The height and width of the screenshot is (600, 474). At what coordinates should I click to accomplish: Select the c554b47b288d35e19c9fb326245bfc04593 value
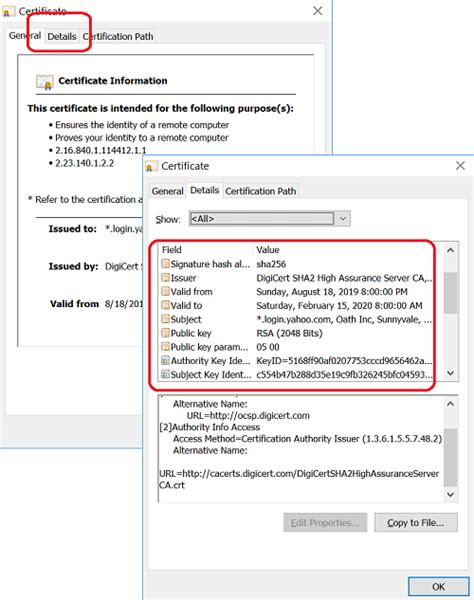tap(344, 374)
